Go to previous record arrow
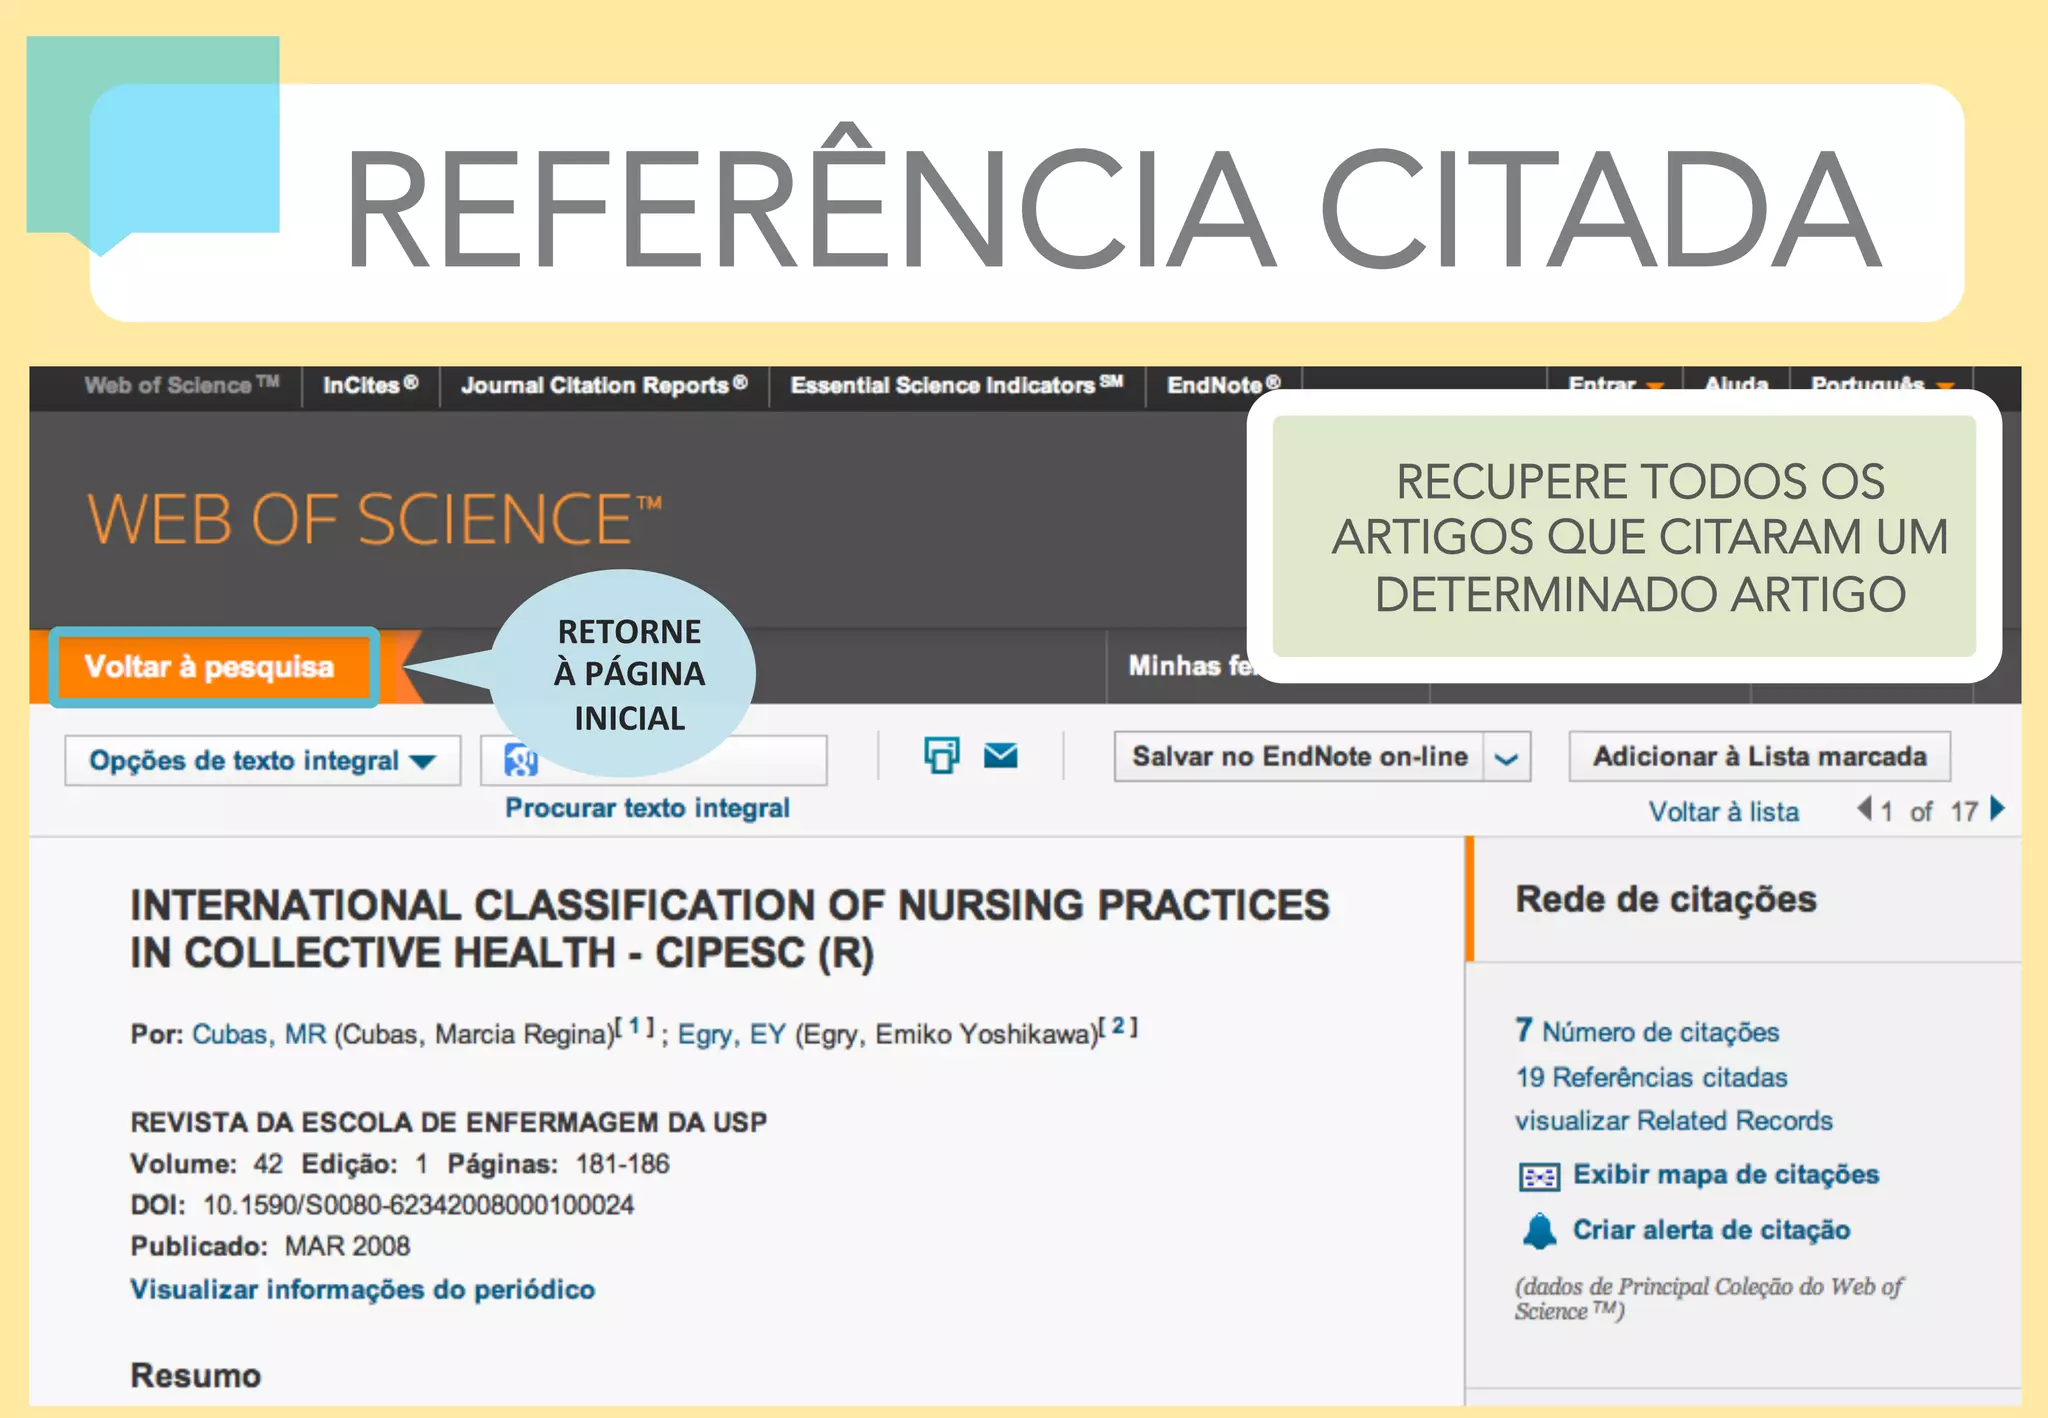This screenshot has height=1418, width=2048. click(x=1864, y=808)
